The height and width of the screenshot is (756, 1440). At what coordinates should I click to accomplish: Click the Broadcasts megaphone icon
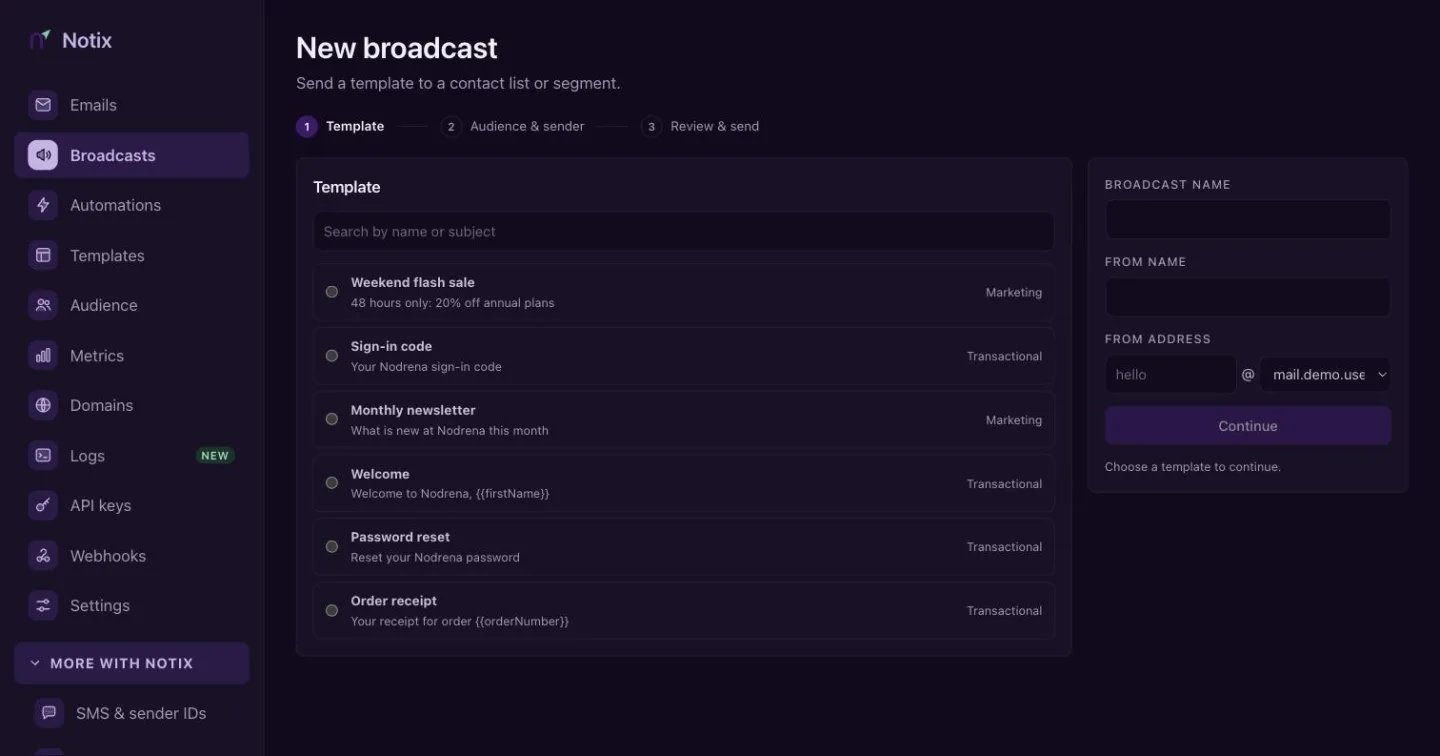tap(43, 155)
